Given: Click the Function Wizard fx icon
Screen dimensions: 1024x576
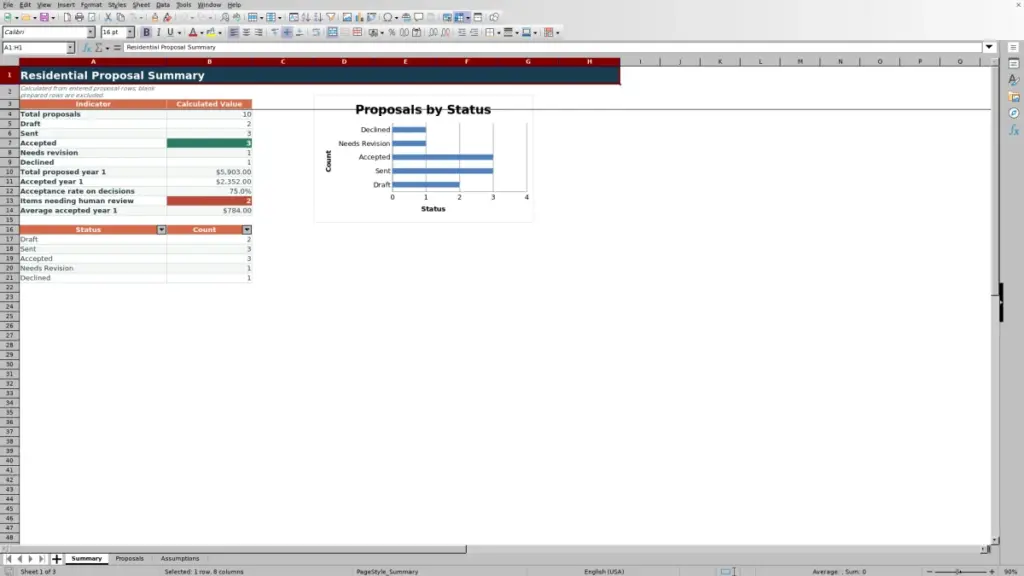Looking at the screenshot, I should click(x=86, y=48).
